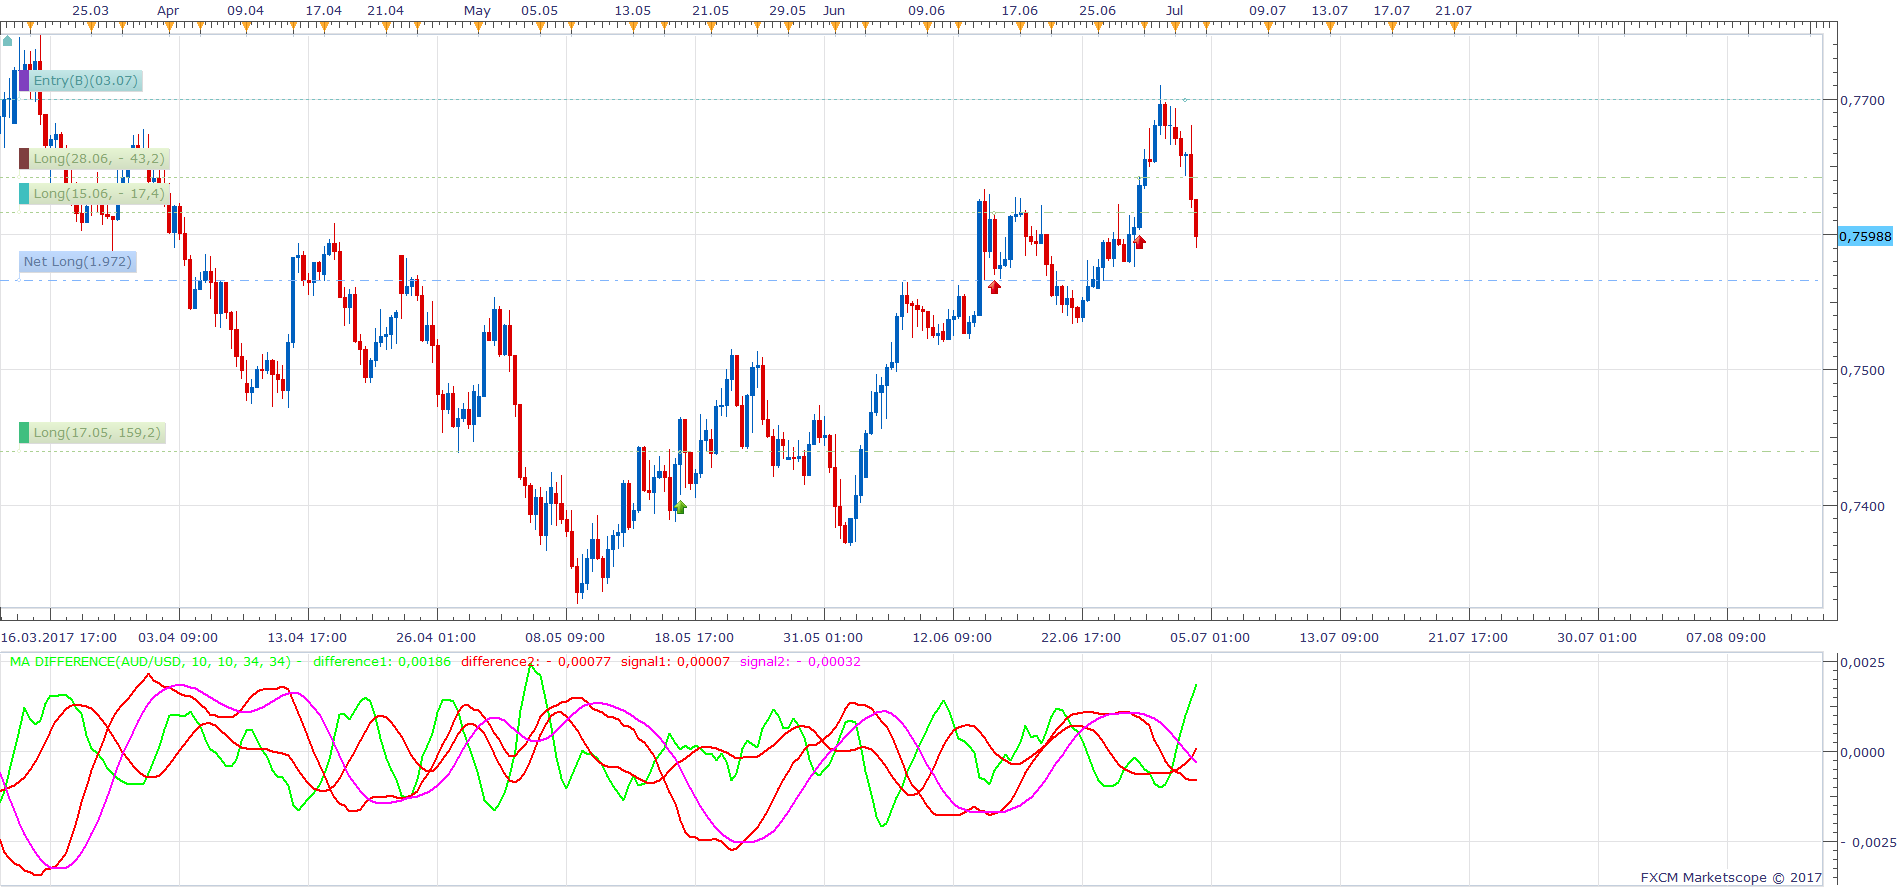Click the orange marker under 13.07 date
The image size is (1903, 887).
[x=1330, y=28]
